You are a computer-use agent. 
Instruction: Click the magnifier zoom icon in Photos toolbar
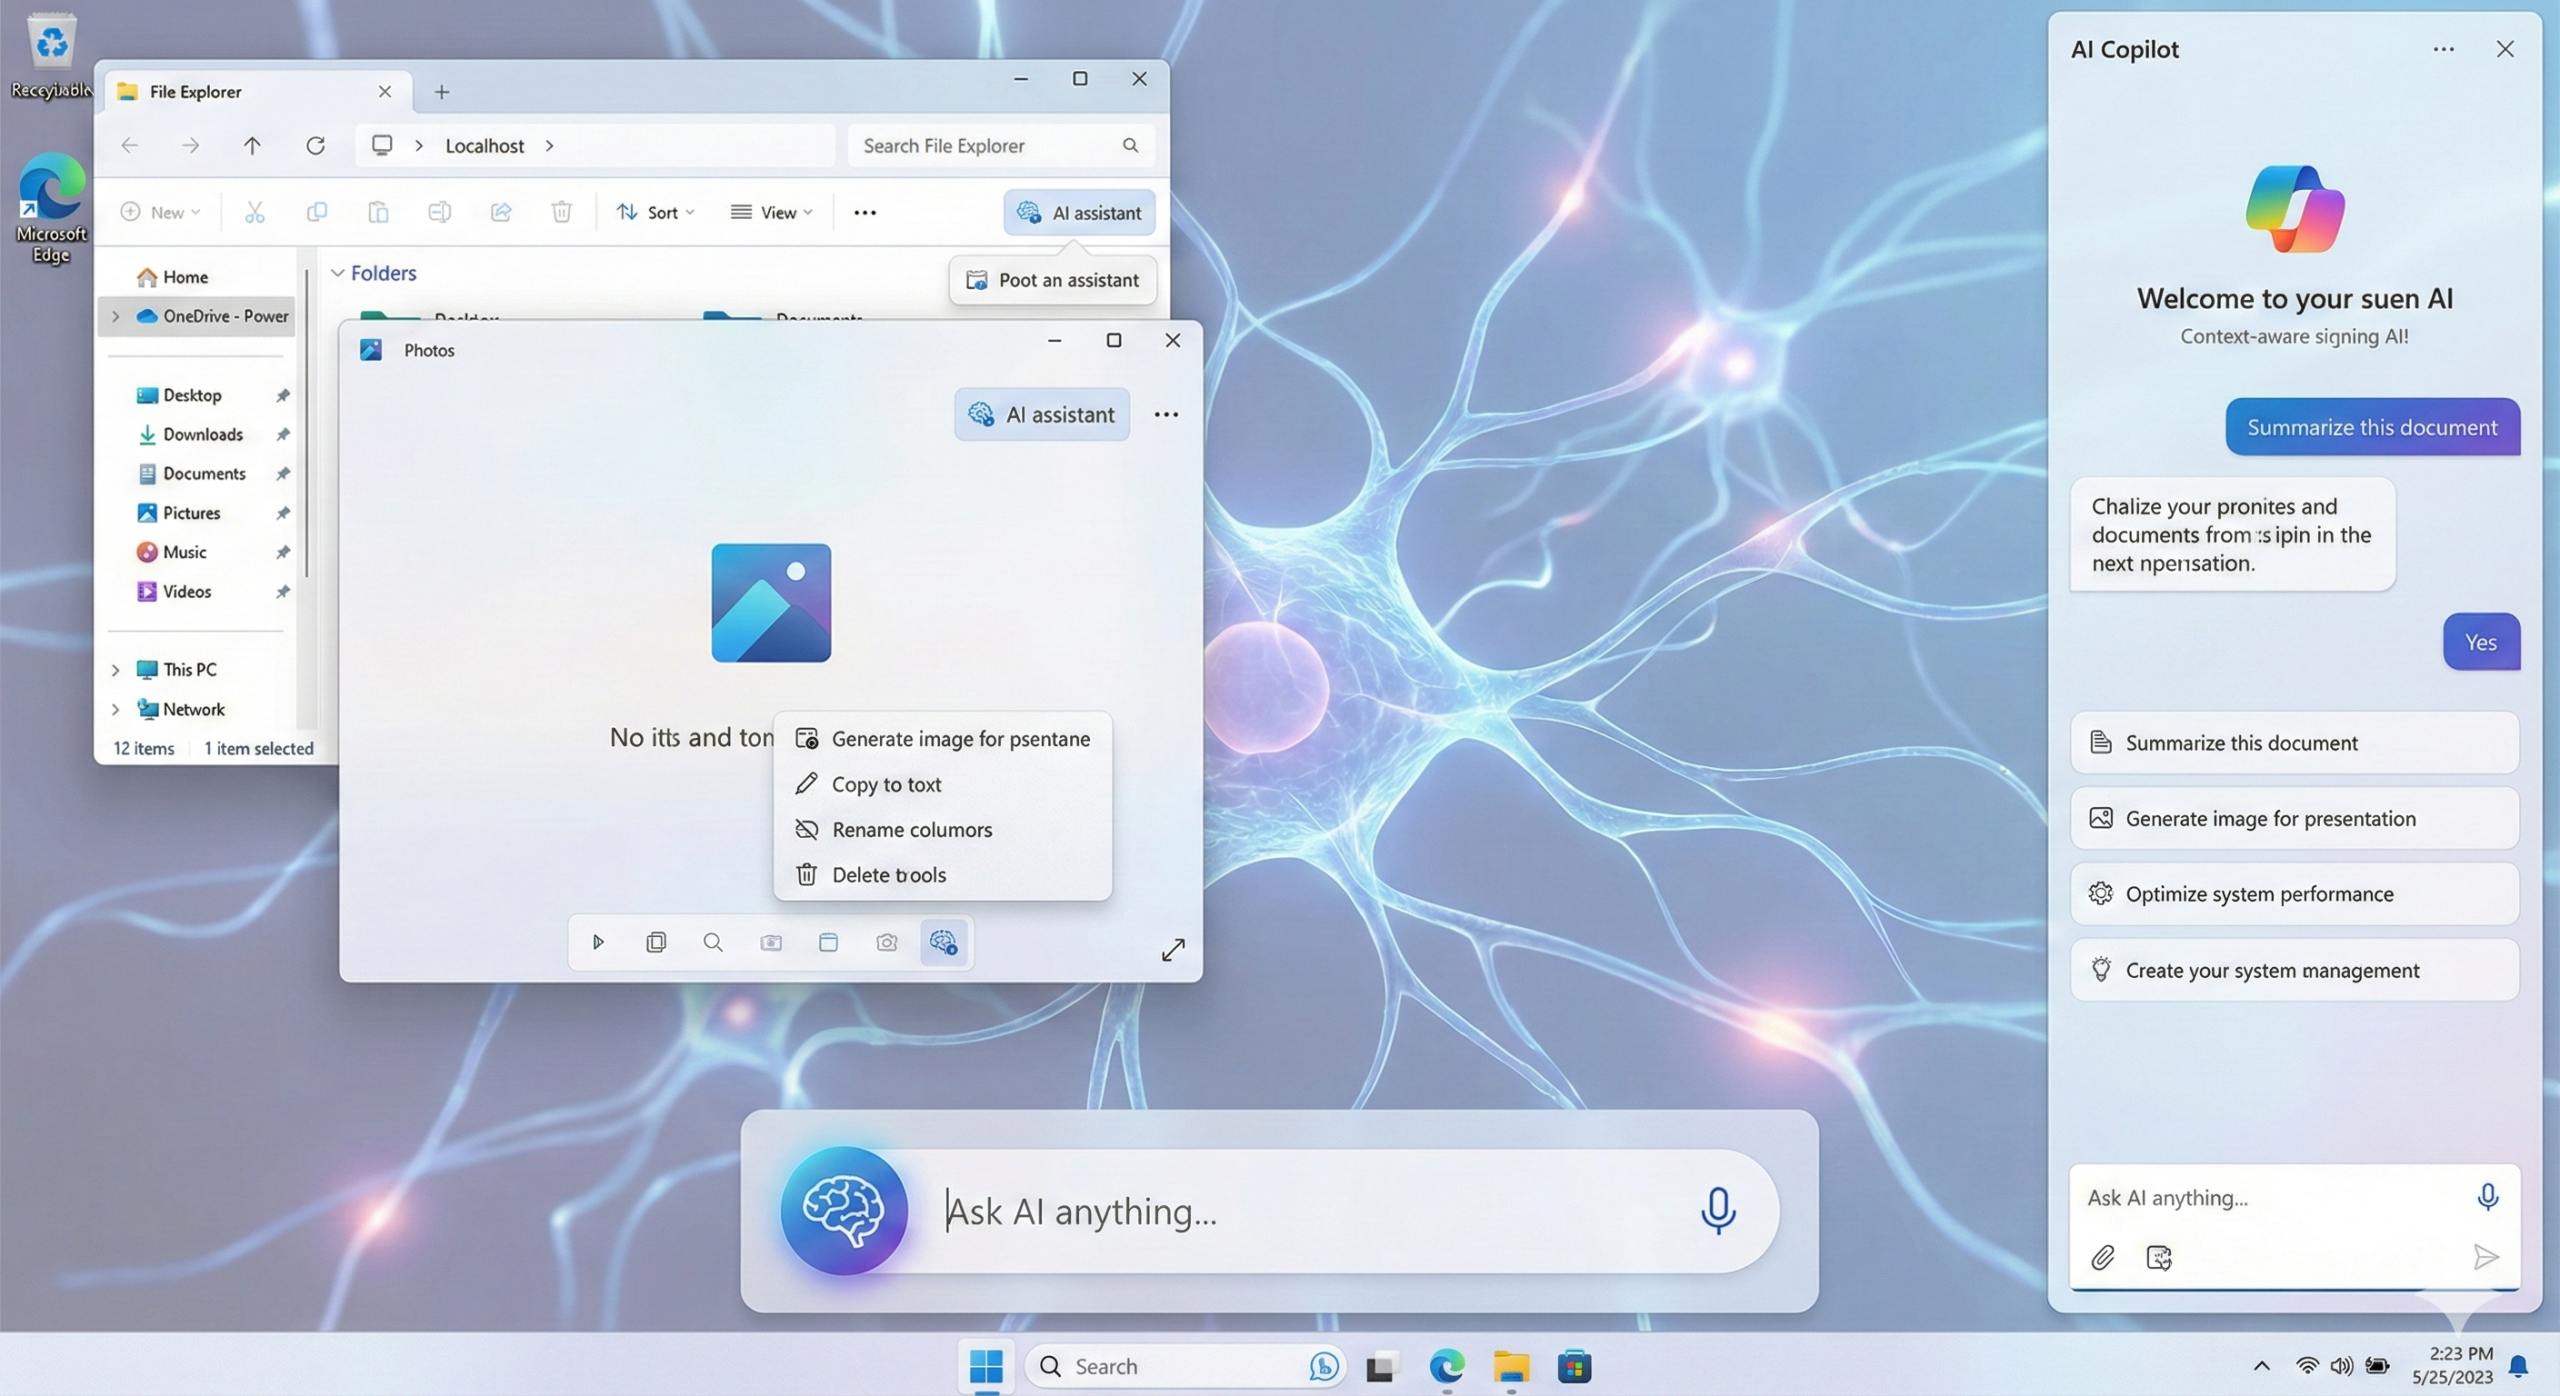click(x=712, y=942)
